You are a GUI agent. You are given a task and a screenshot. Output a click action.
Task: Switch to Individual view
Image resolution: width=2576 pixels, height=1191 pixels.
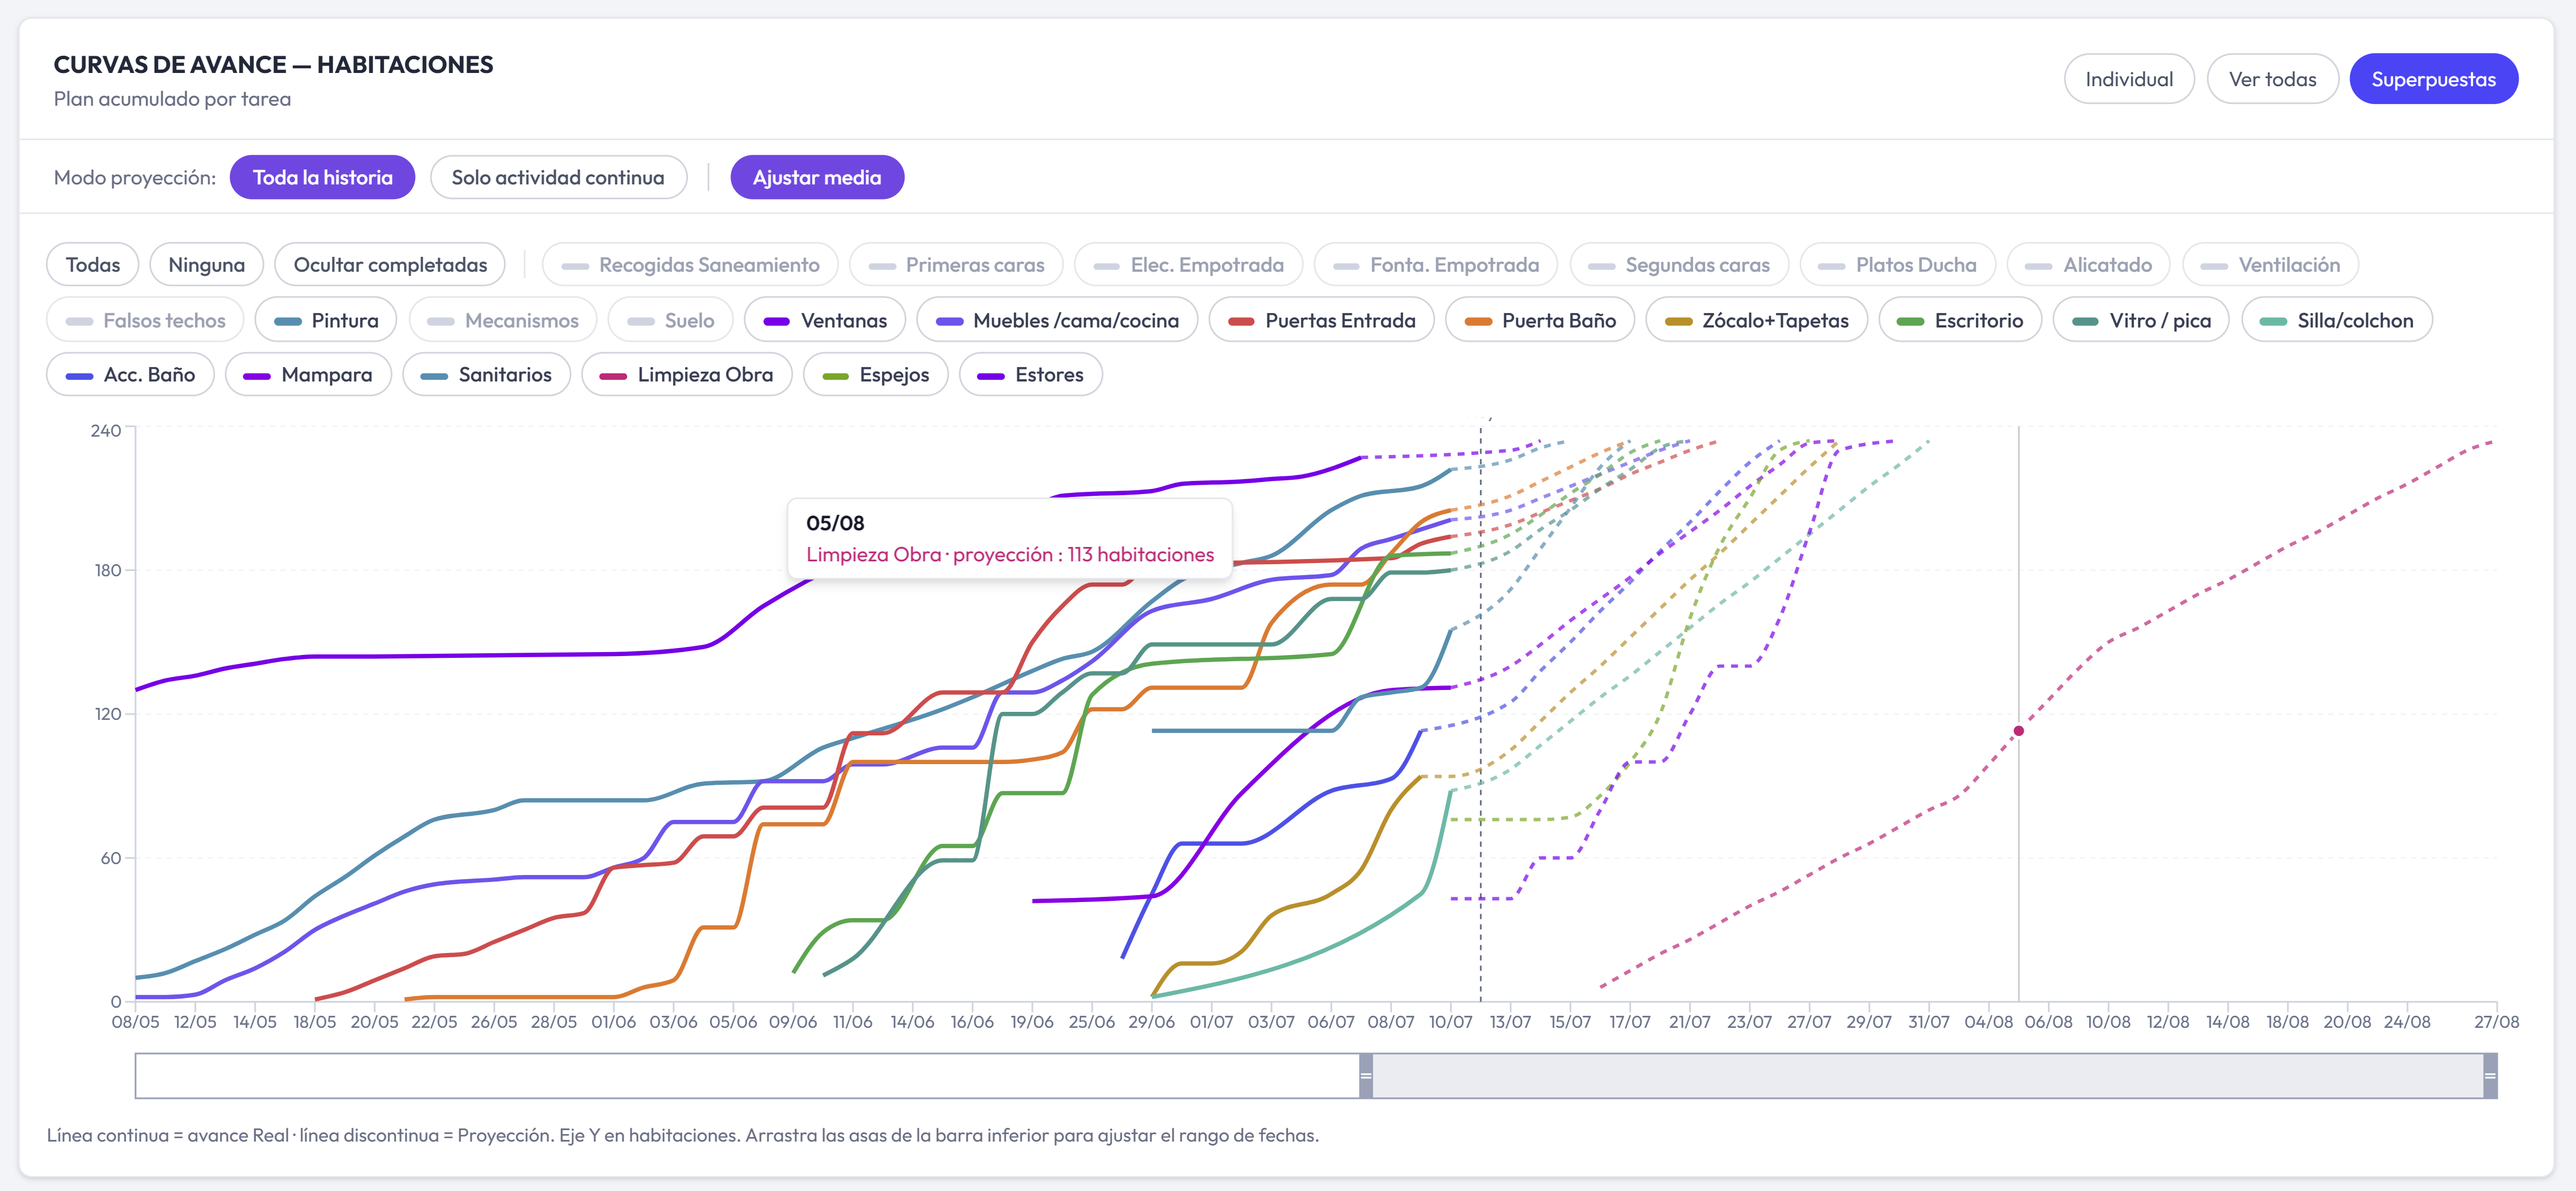coord(2128,79)
